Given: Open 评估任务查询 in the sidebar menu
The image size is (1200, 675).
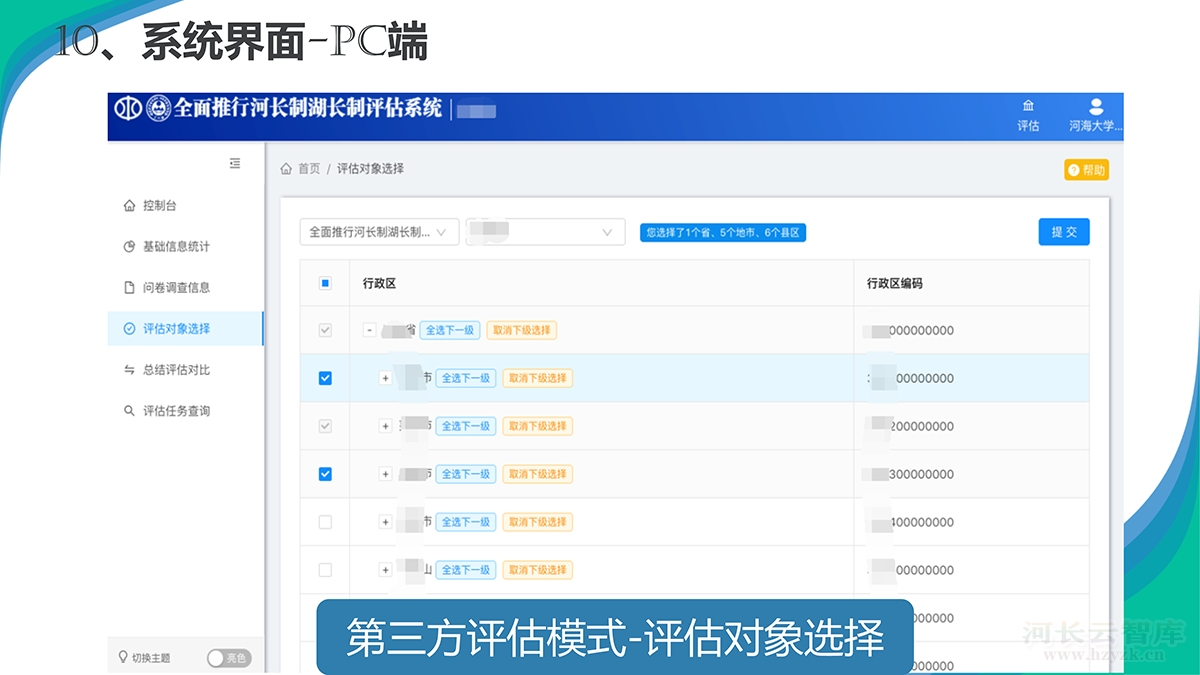Looking at the screenshot, I should (186, 411).
